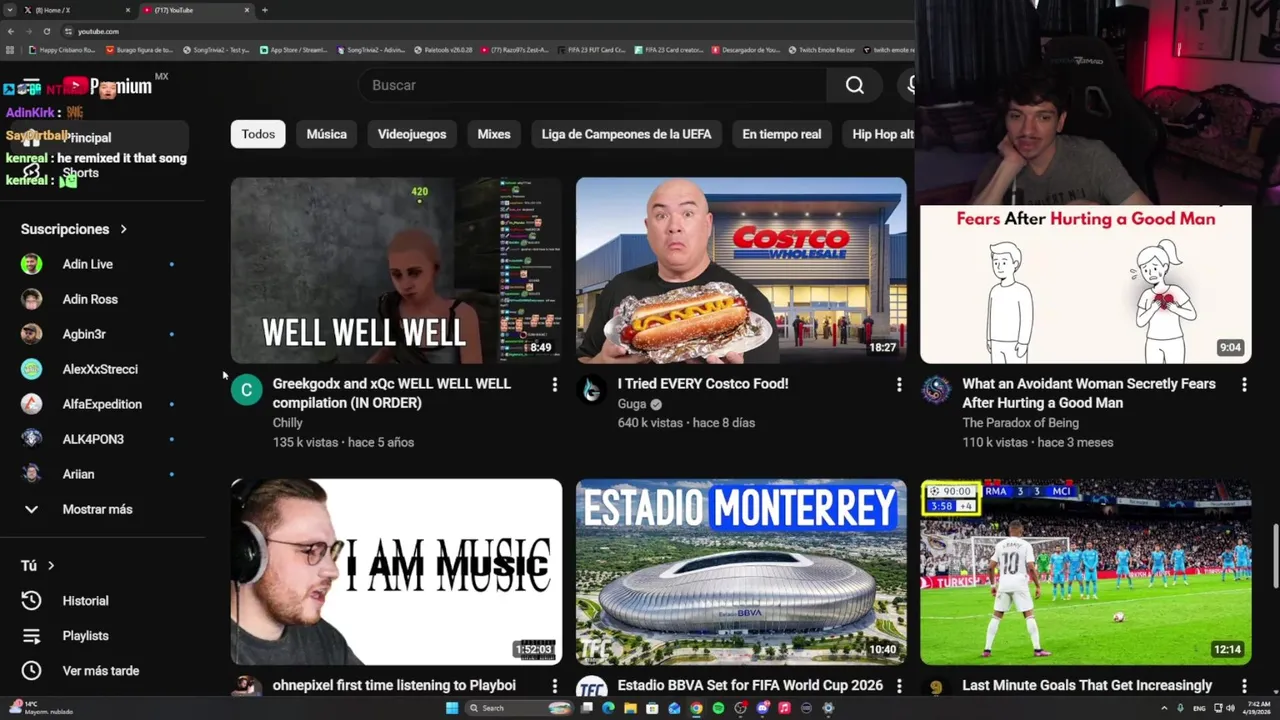Open The Paradox of Being channel link
1280x720 pixels.
pos(1020,423)
